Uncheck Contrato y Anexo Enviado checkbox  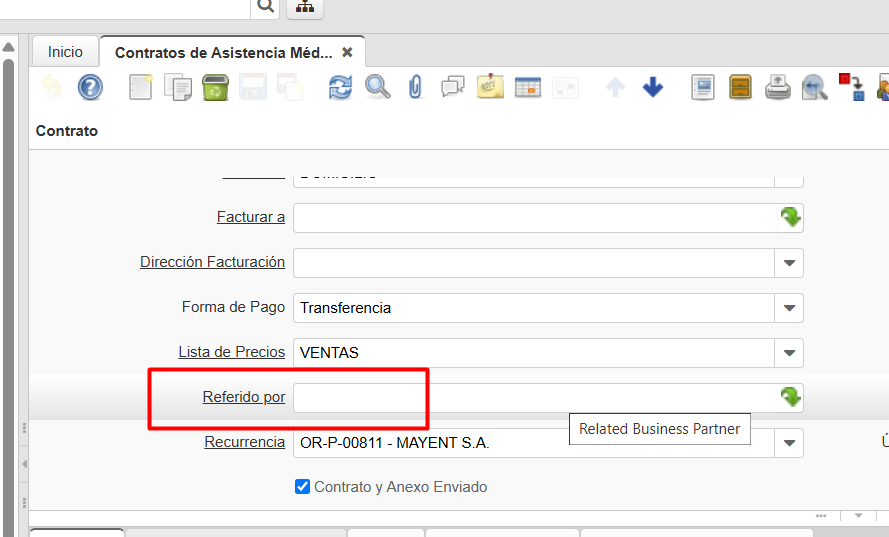(x=303, y=487)
